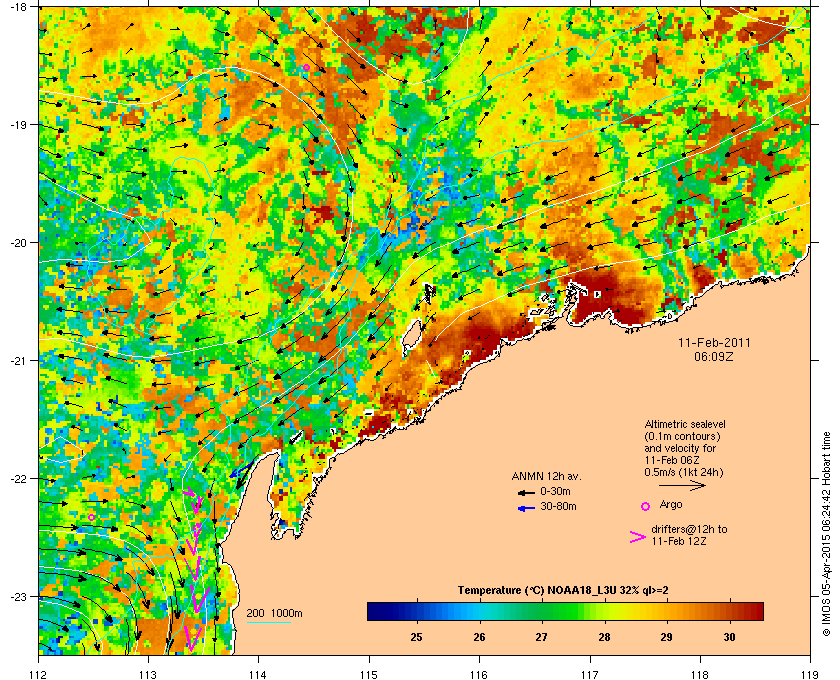Image resolution: width=840 pixels, height=680 pixels.
Task: Click the '200 1000m' depth label
Action: point(274,614)
